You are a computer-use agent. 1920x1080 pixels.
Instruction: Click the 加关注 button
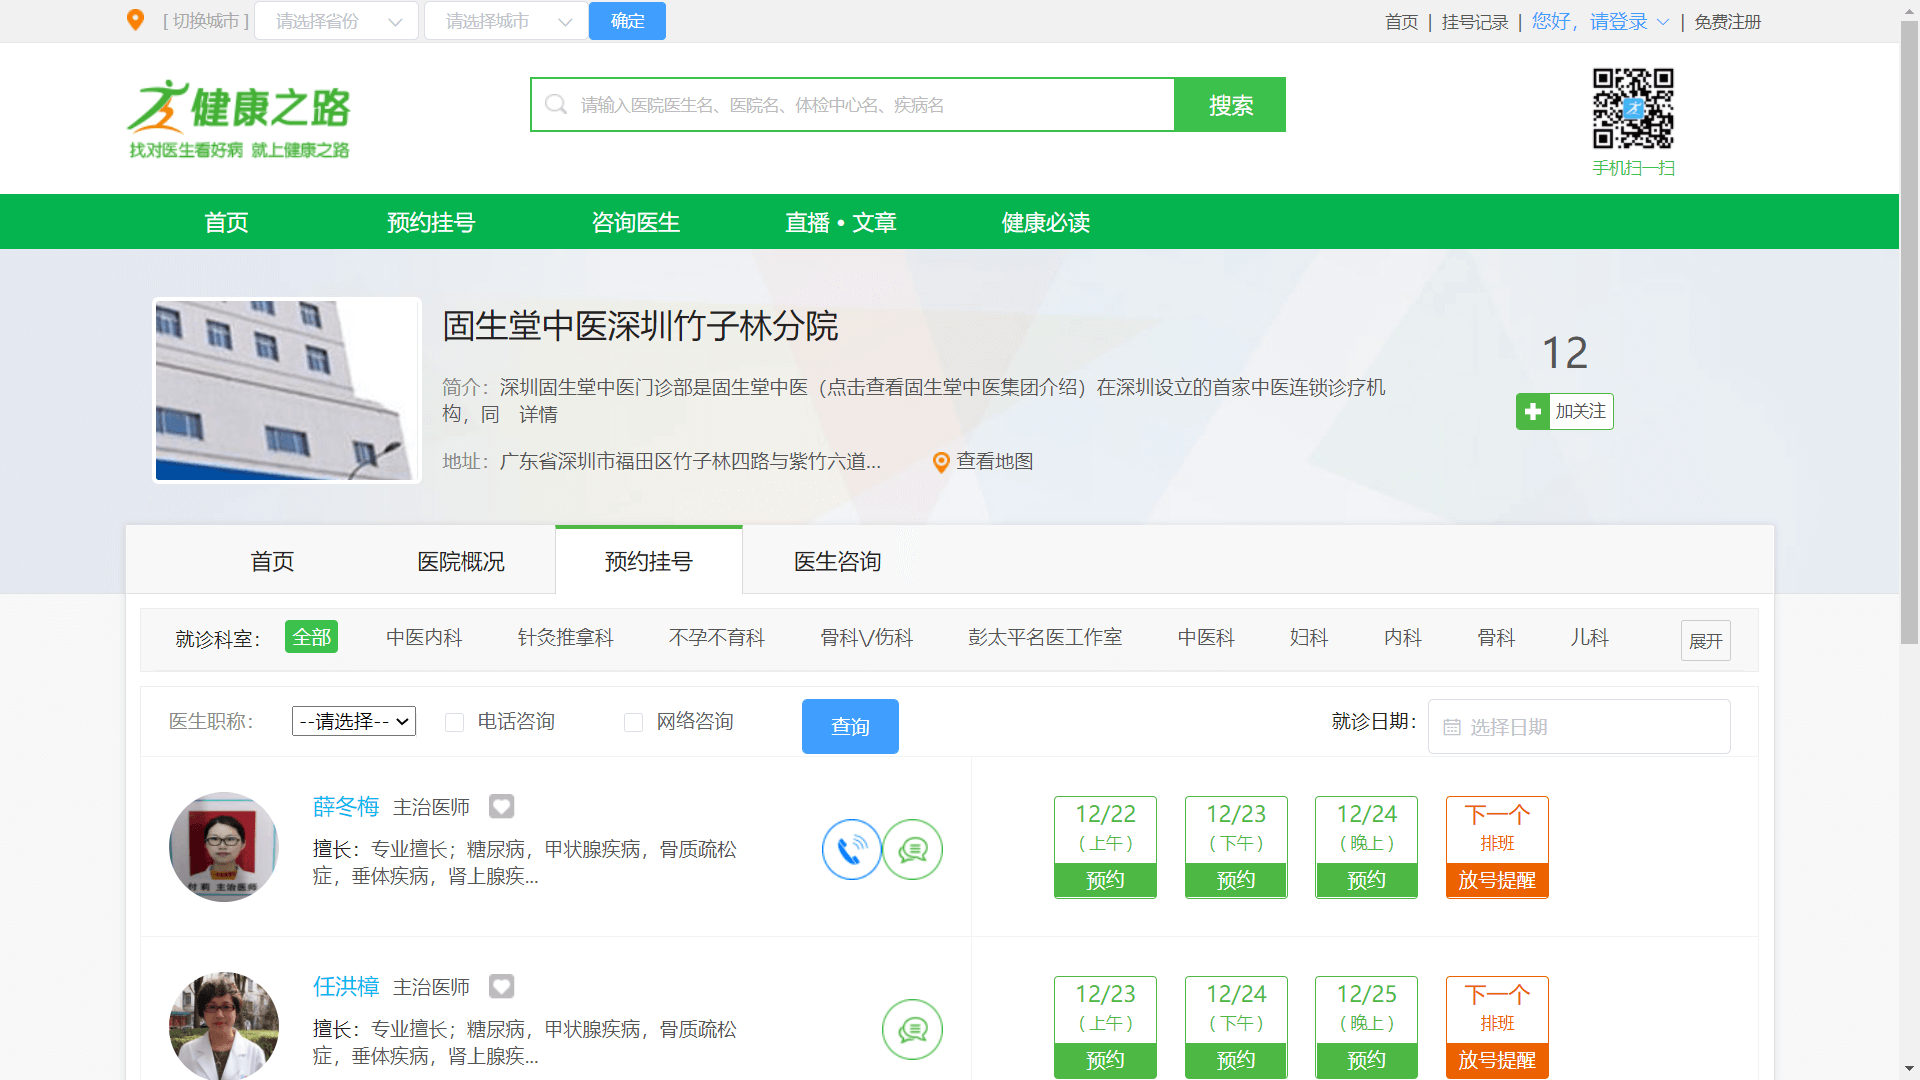pos(1565,411)
